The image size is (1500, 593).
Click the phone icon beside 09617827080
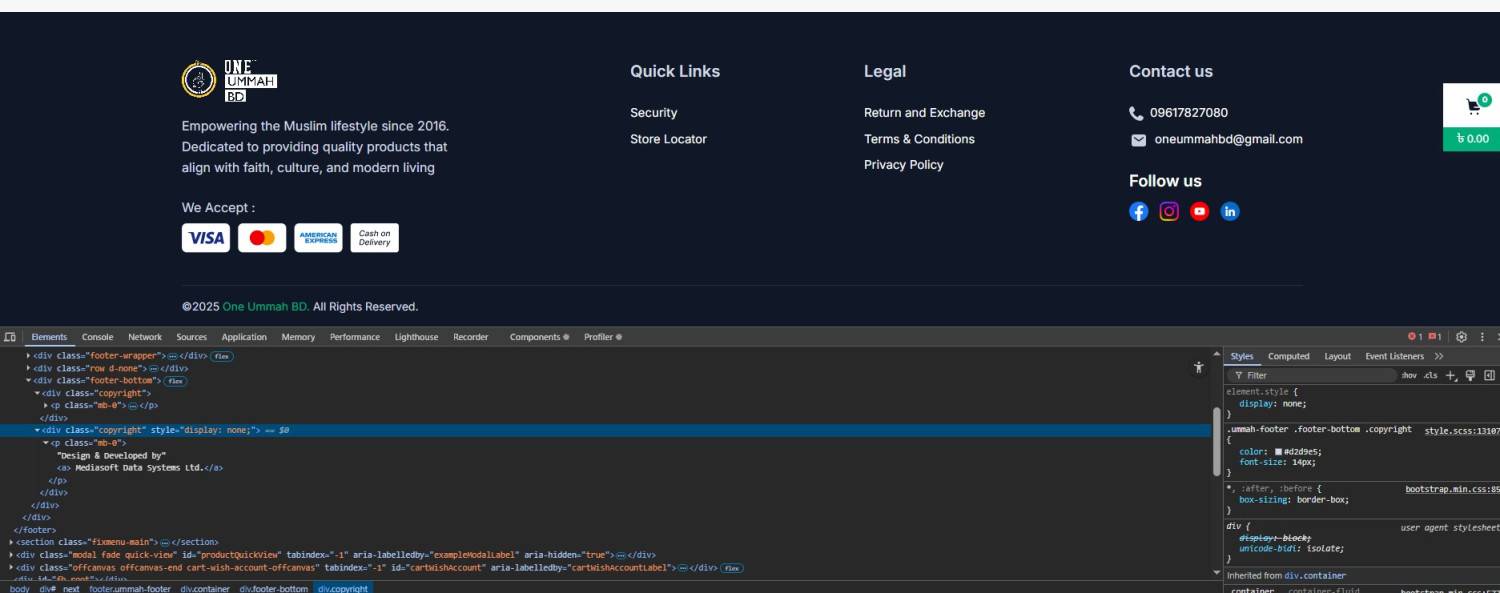[1136, 113]
